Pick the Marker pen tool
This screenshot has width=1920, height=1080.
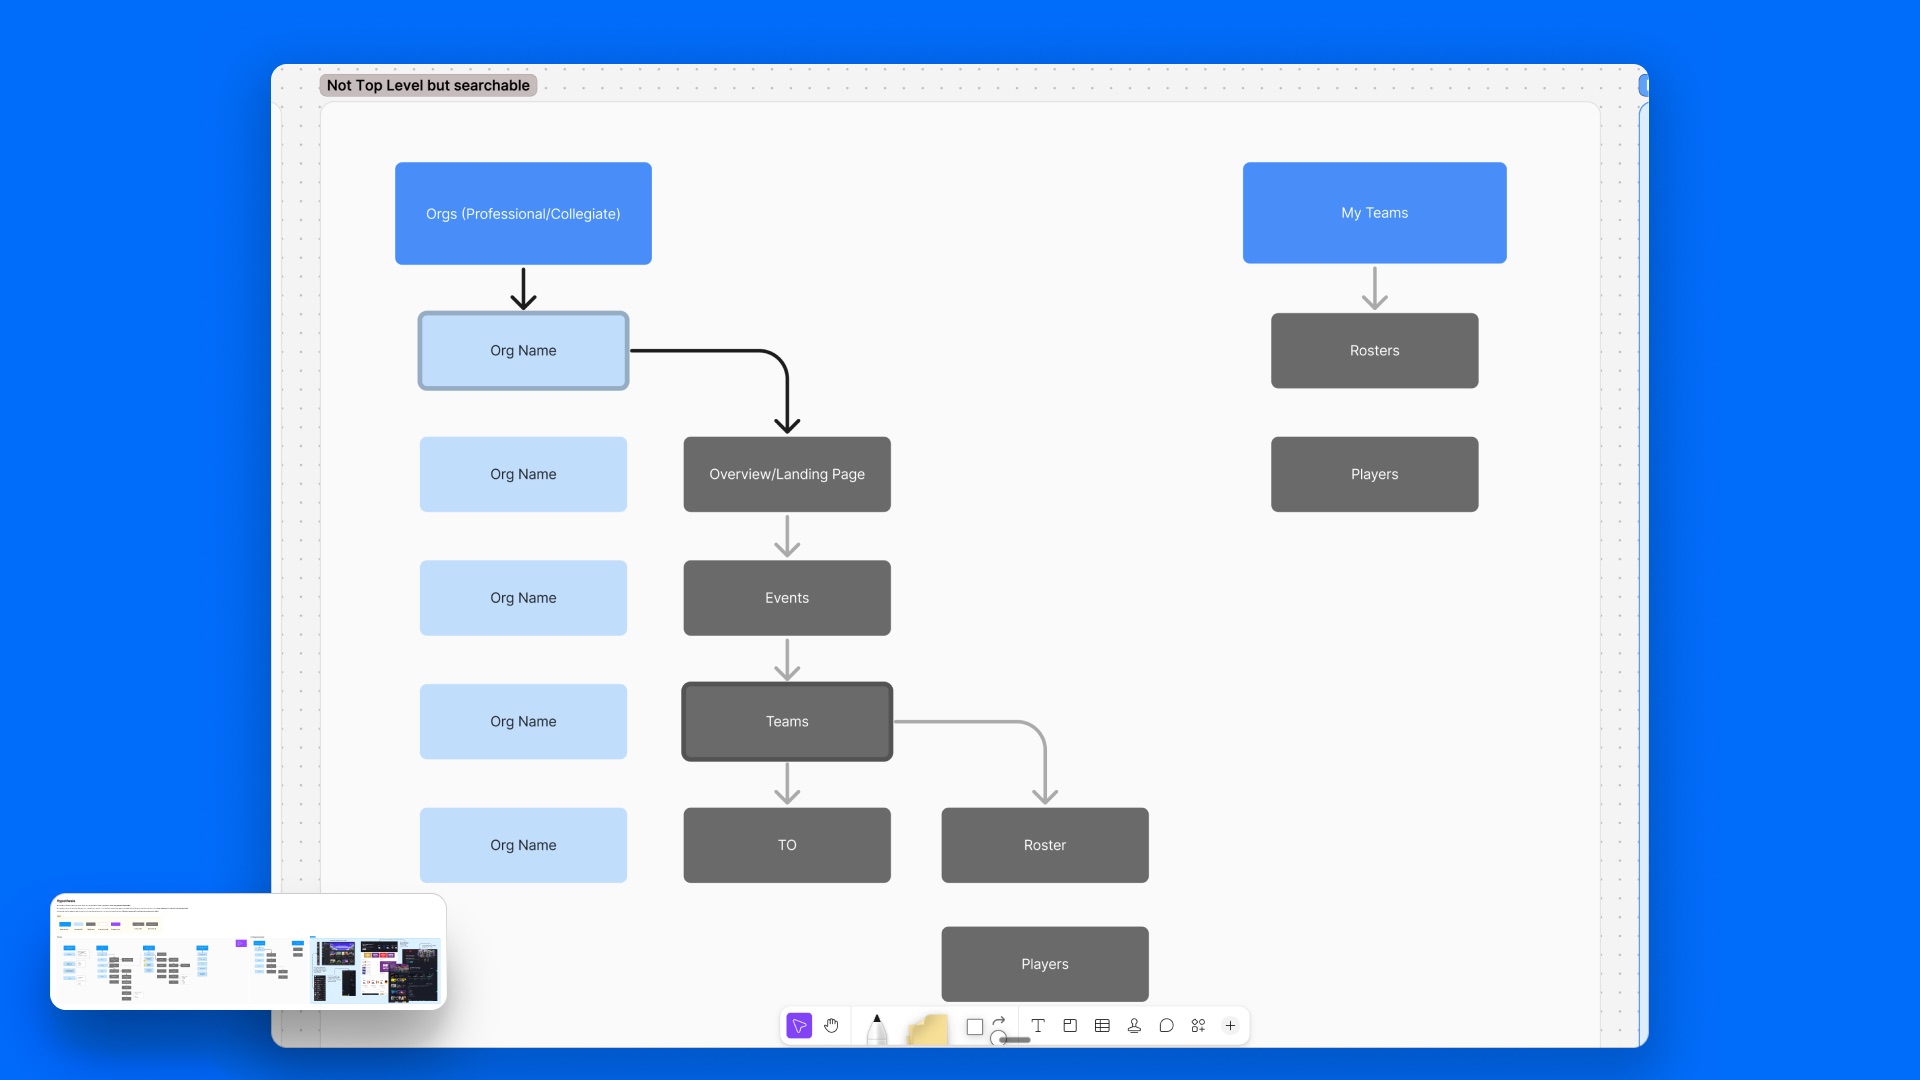(877, 1028)
